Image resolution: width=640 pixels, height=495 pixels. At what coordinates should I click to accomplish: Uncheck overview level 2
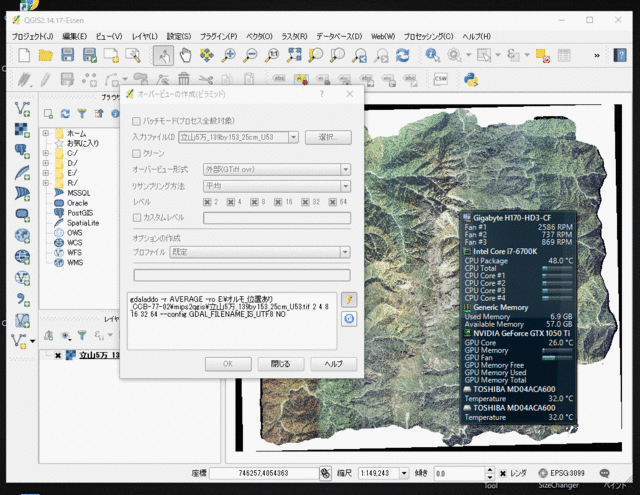(207, 202)
